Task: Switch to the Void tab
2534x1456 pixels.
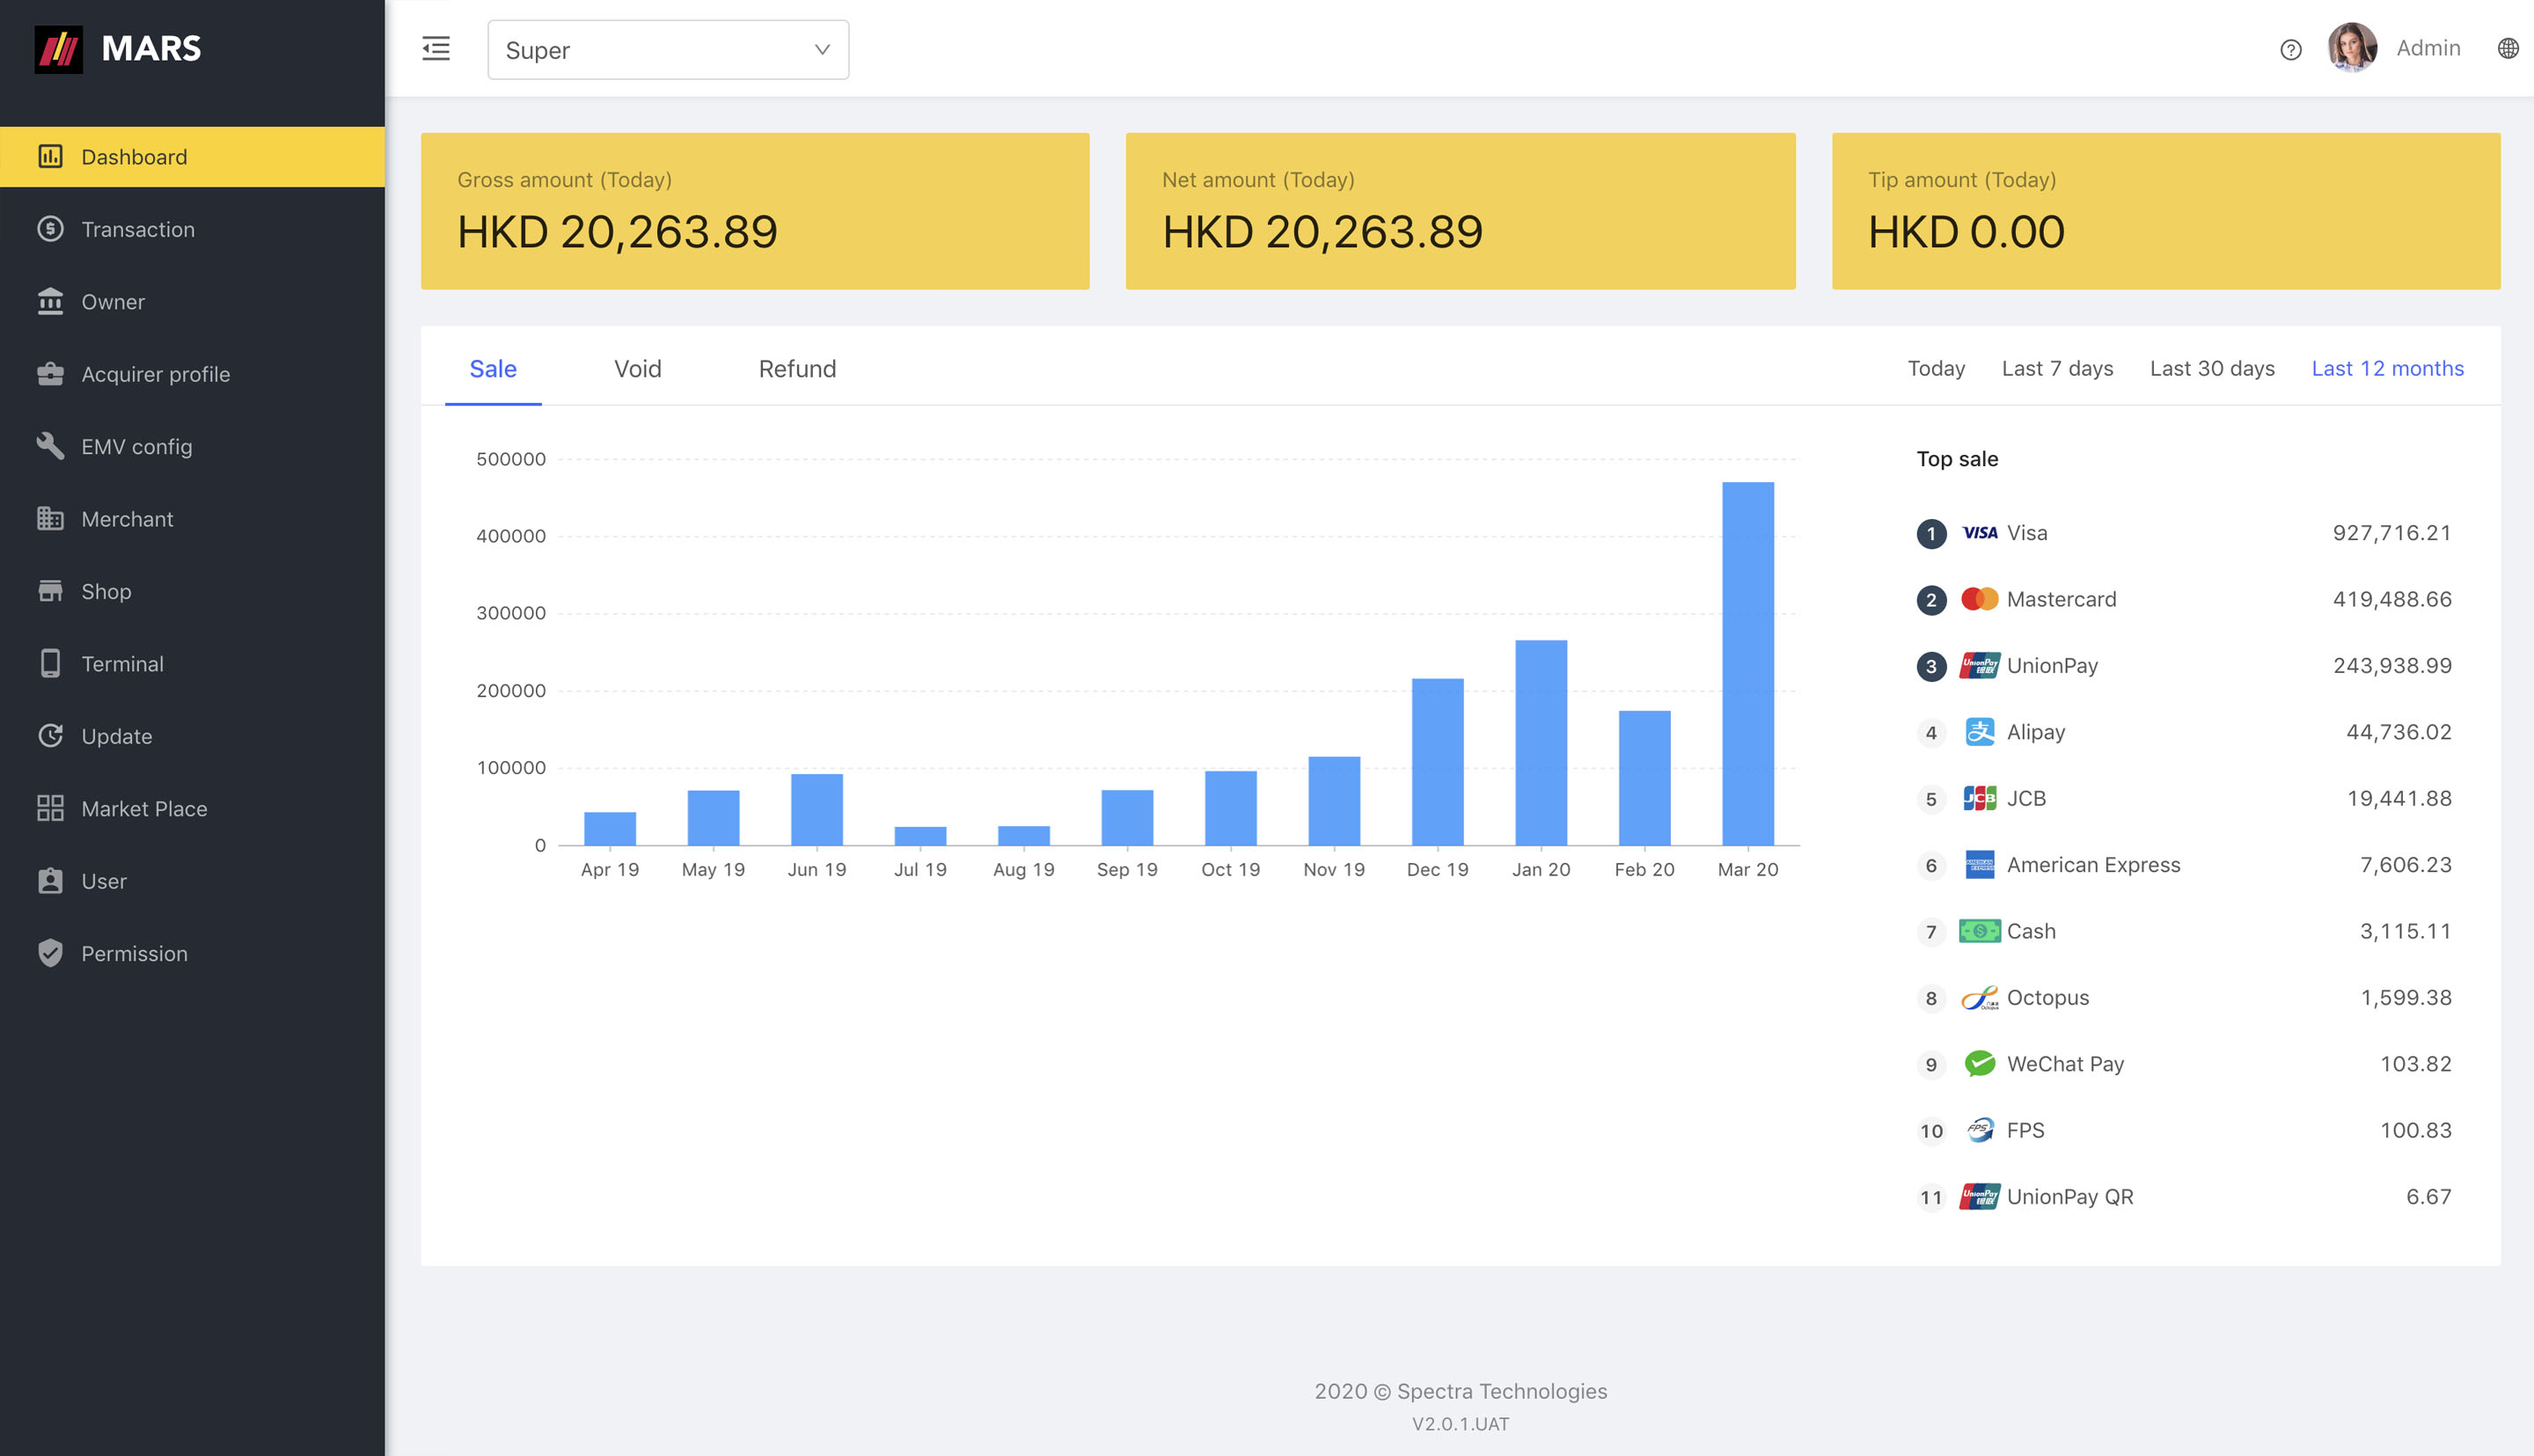Action: [x=637, y=369]
